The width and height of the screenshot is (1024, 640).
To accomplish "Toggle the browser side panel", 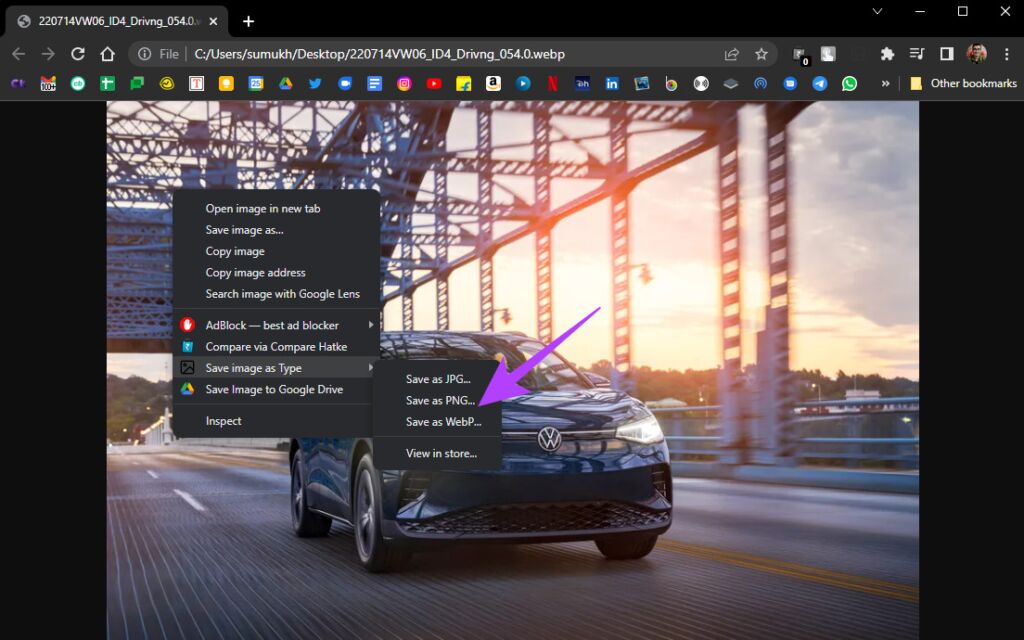I will pos(946,54).
